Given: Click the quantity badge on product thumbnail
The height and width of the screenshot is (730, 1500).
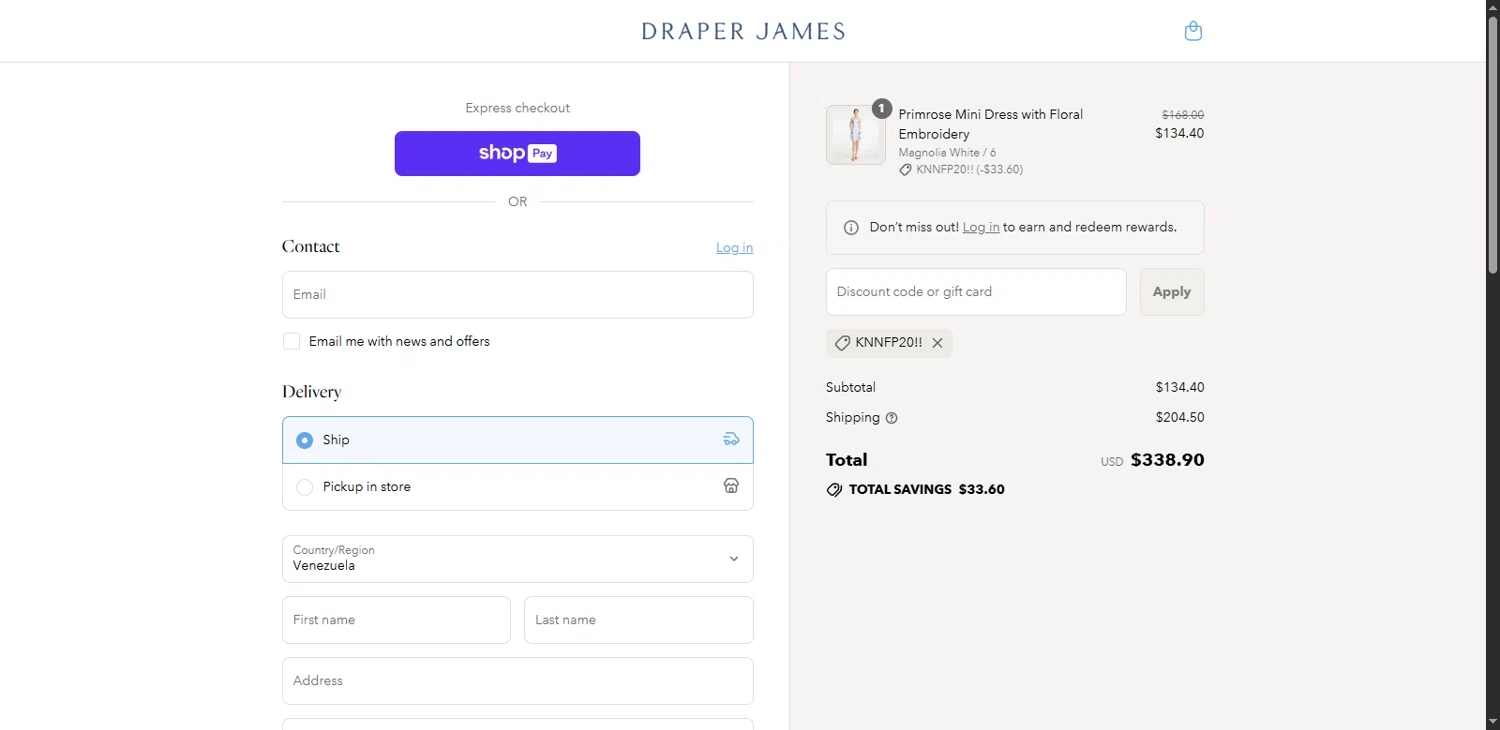Looking at the screenshot, I should 881,108.
